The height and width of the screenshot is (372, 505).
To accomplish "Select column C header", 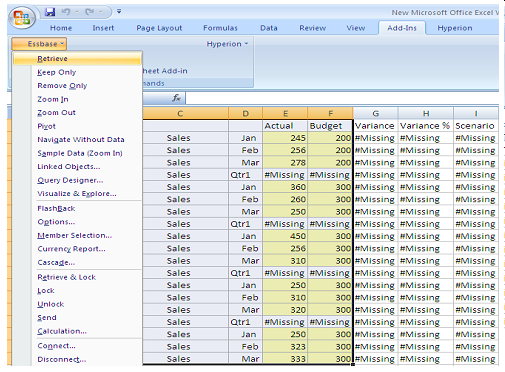I will click(x=186, y=114).
